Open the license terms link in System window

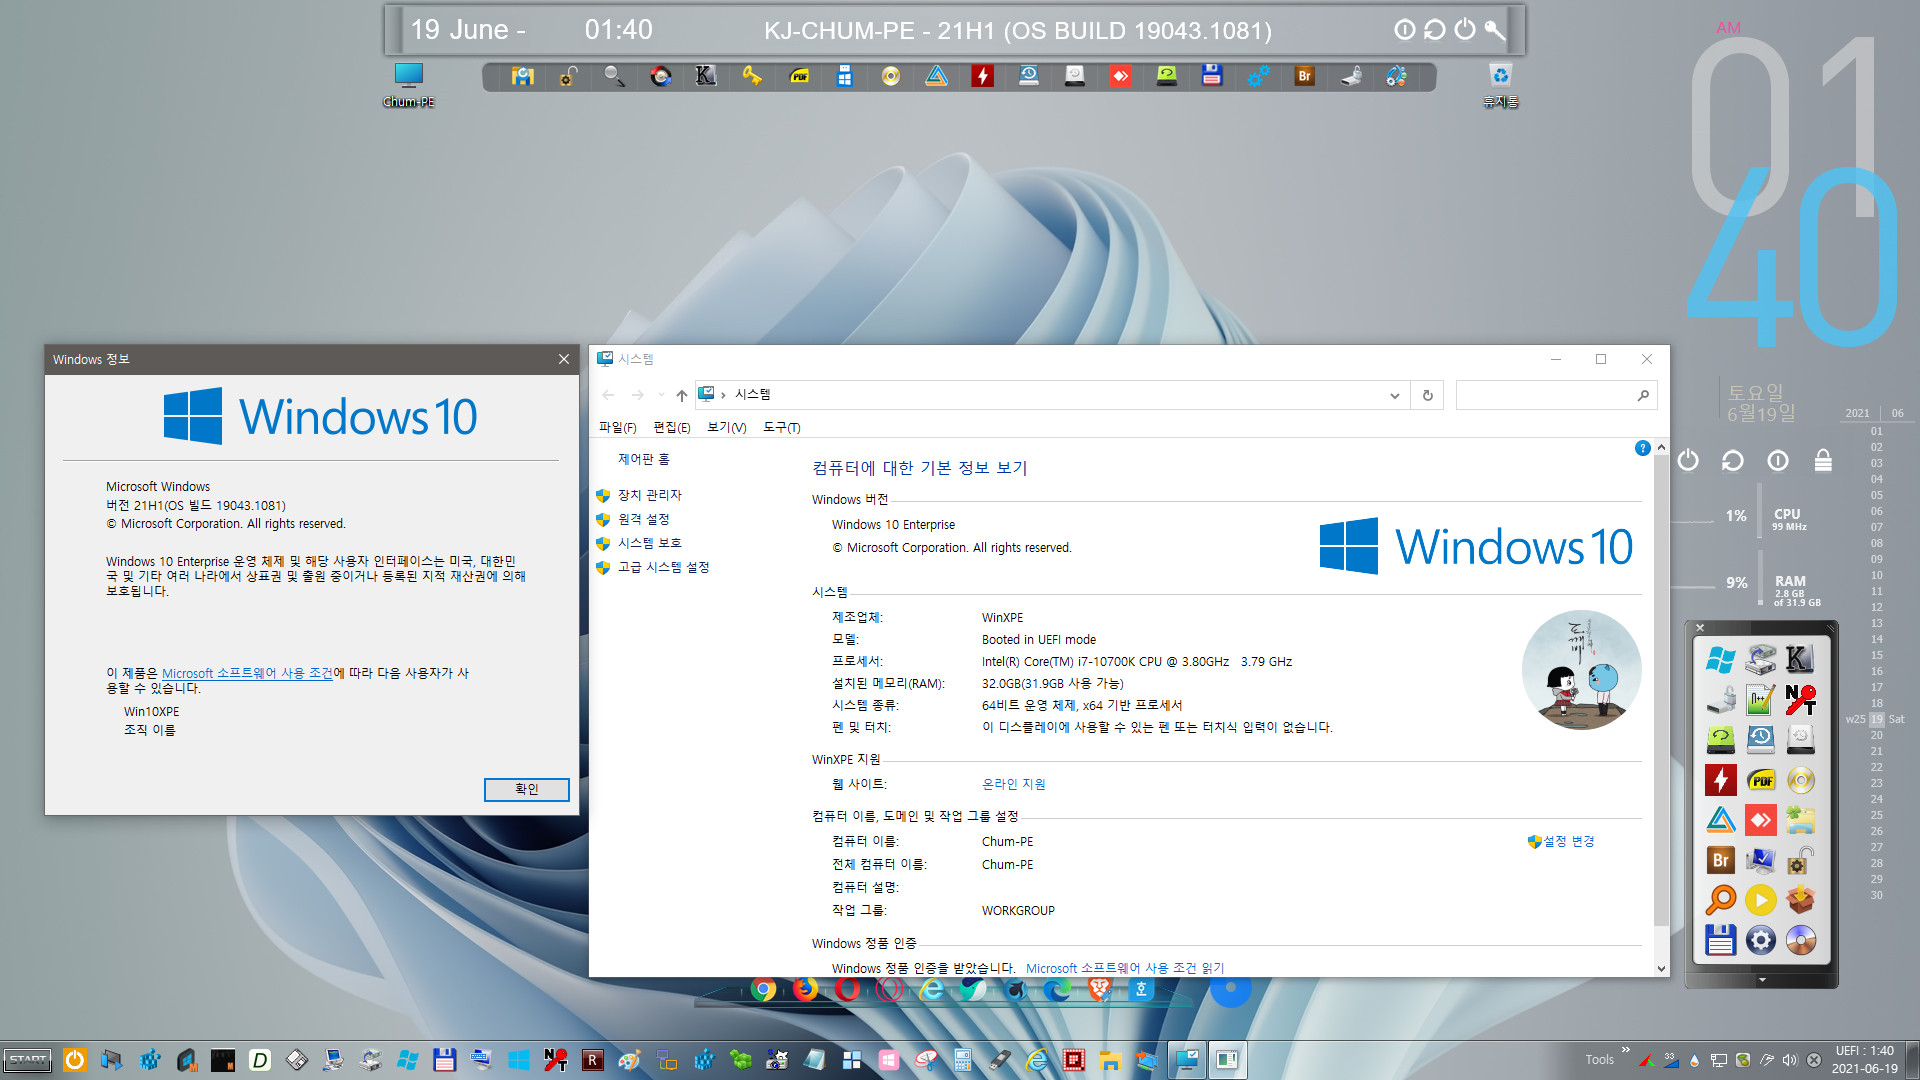1125,968
